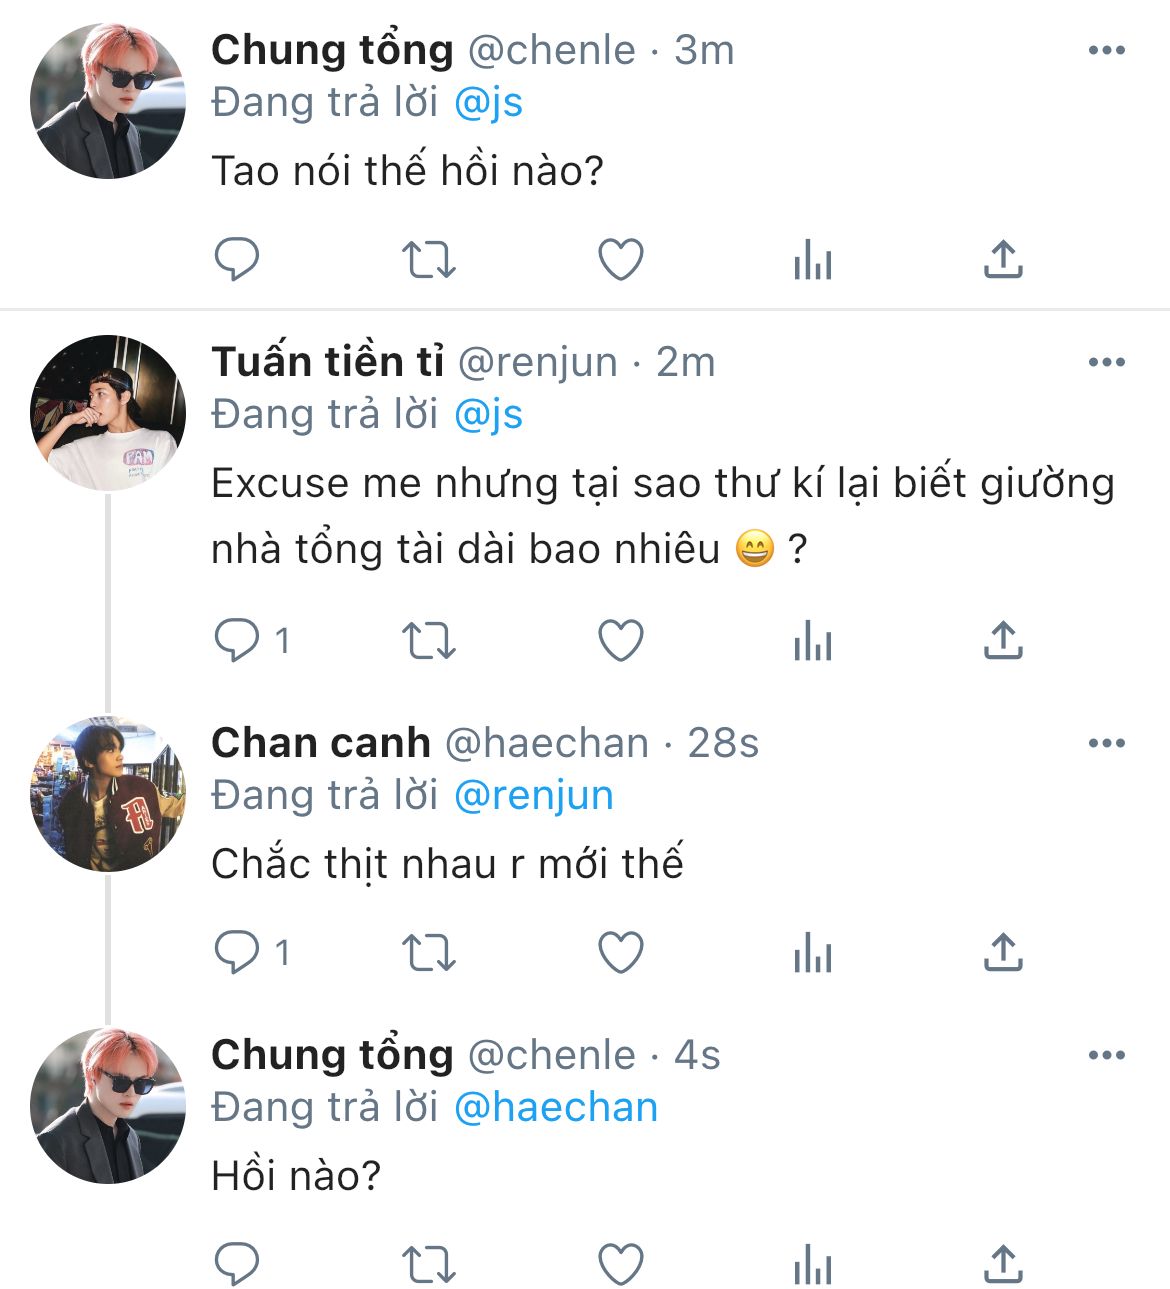Open Tuấn tiền tỉ's profile picture
The height and width of the screenshot is (1289, 1170).
click(108, 413)
